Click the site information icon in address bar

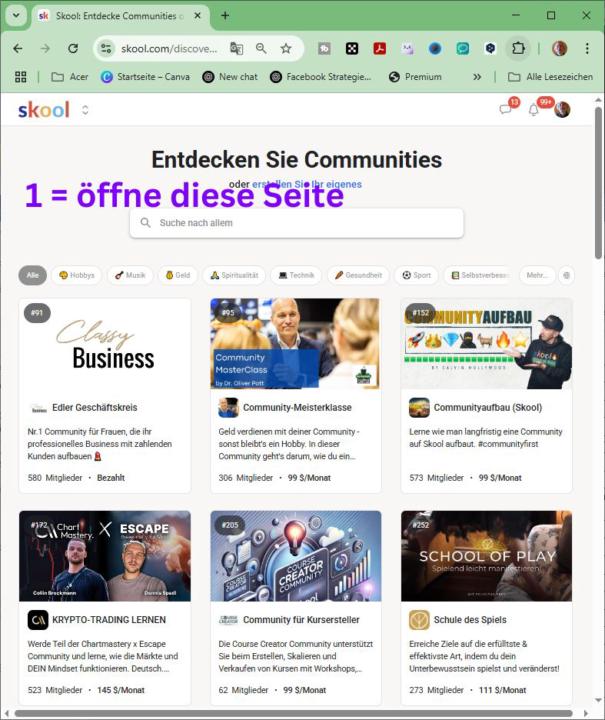pos(106,48)
